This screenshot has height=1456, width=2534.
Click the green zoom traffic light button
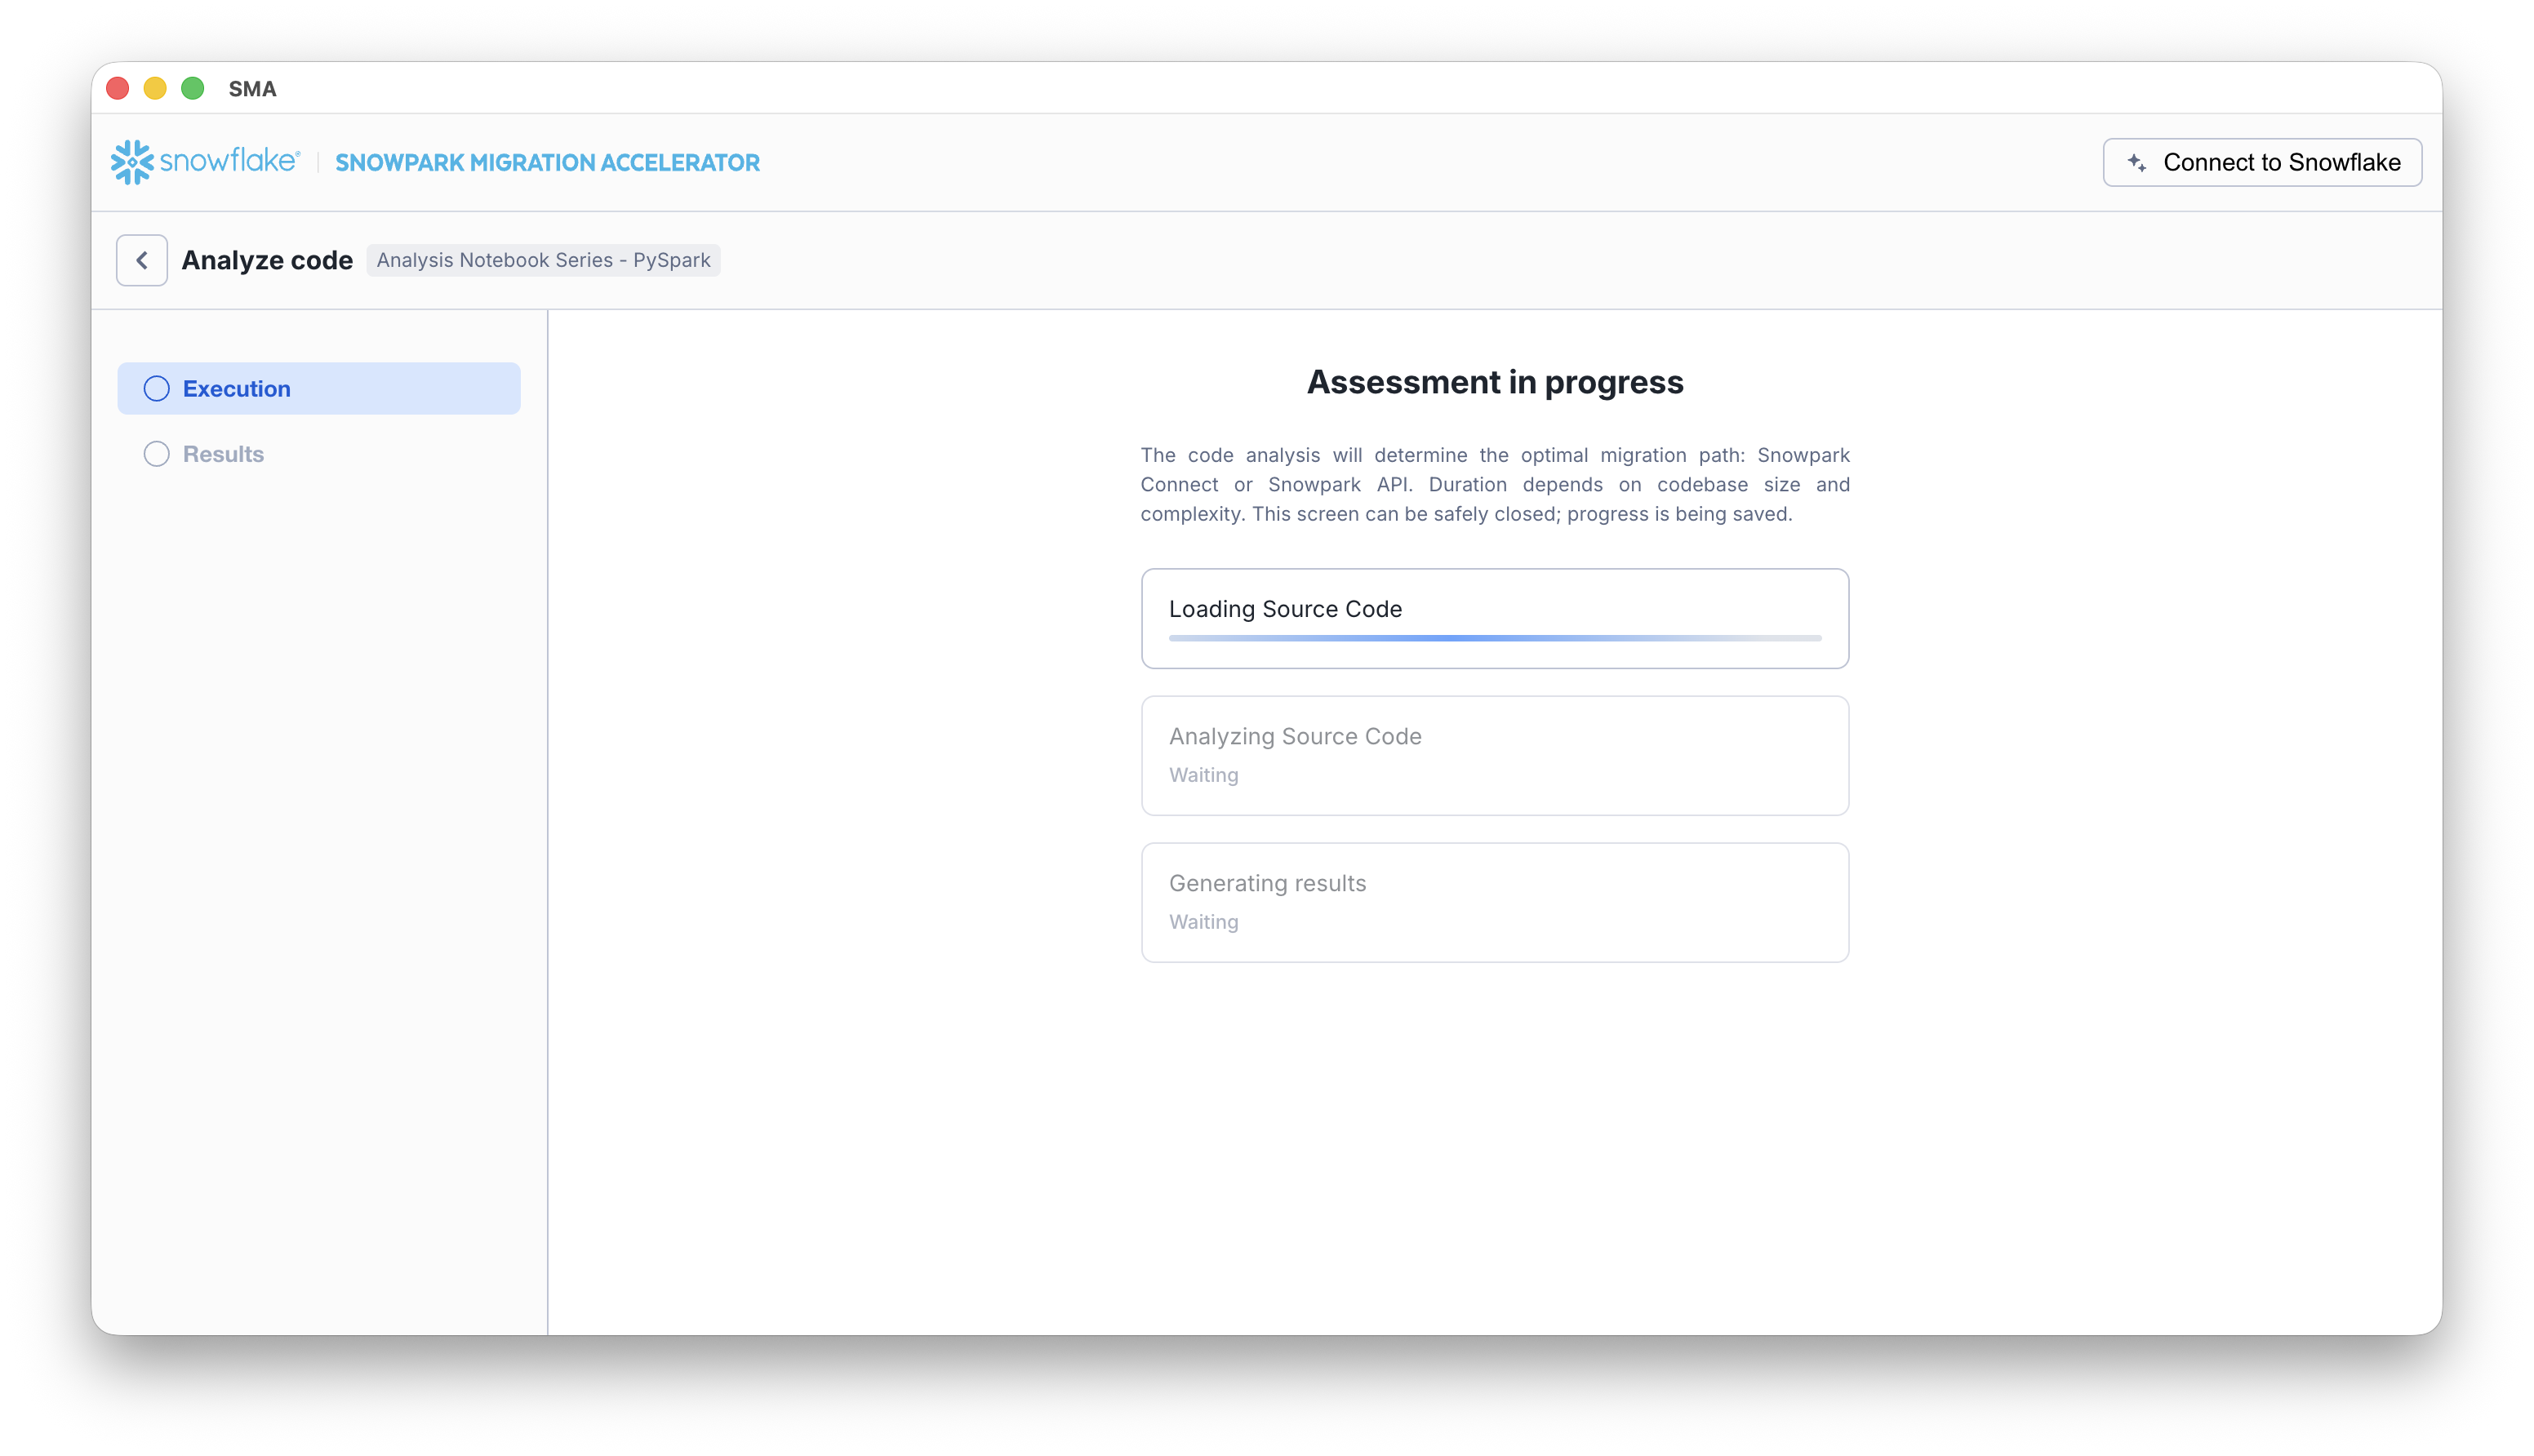coord(192,88)
